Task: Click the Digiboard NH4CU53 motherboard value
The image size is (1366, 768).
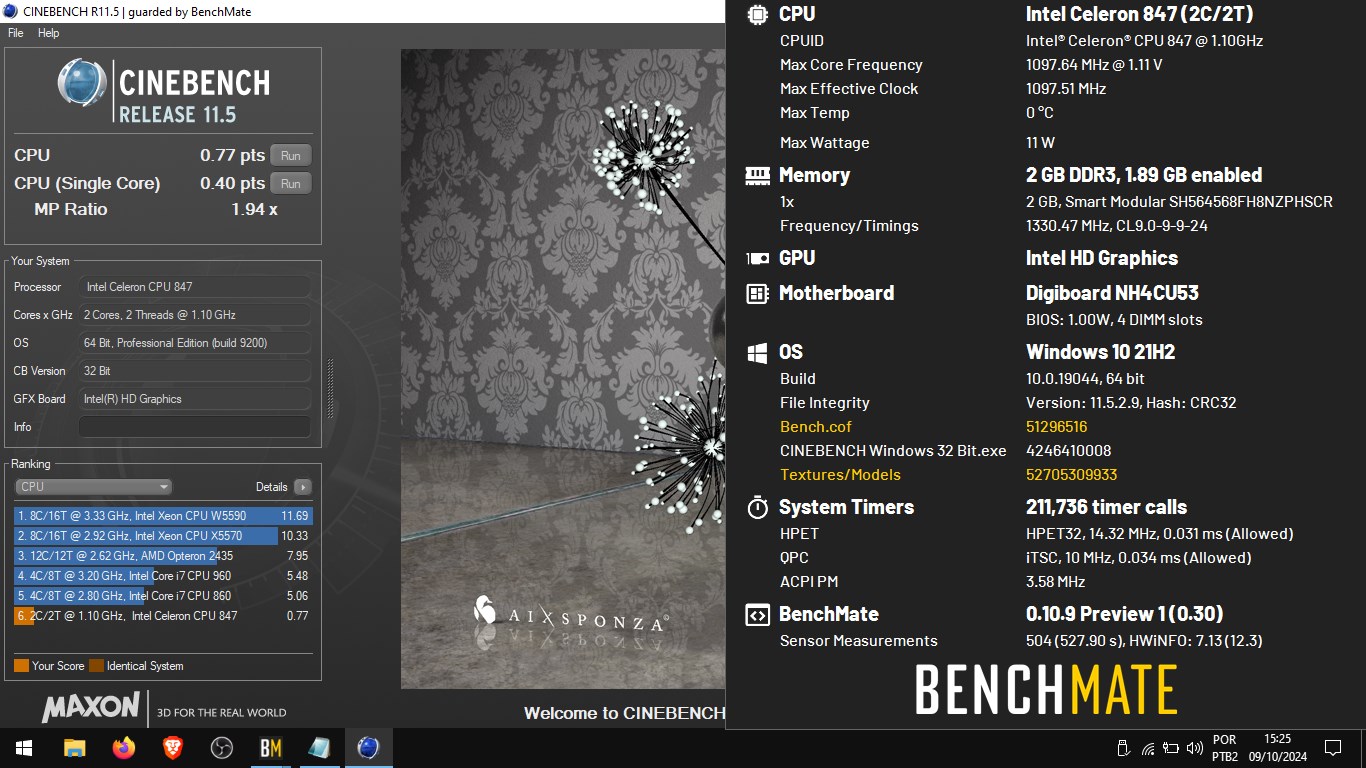Action: coord(1112,293)
